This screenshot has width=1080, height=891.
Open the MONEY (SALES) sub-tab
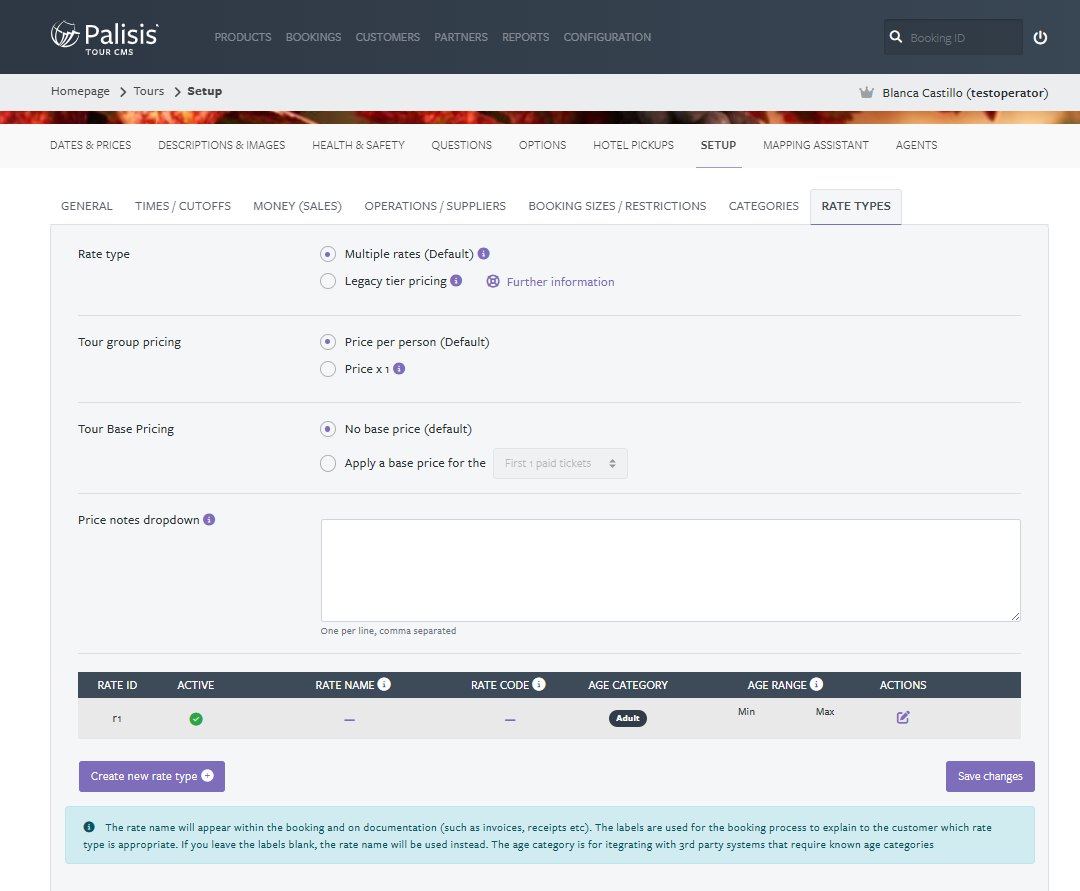click(297, 206)
